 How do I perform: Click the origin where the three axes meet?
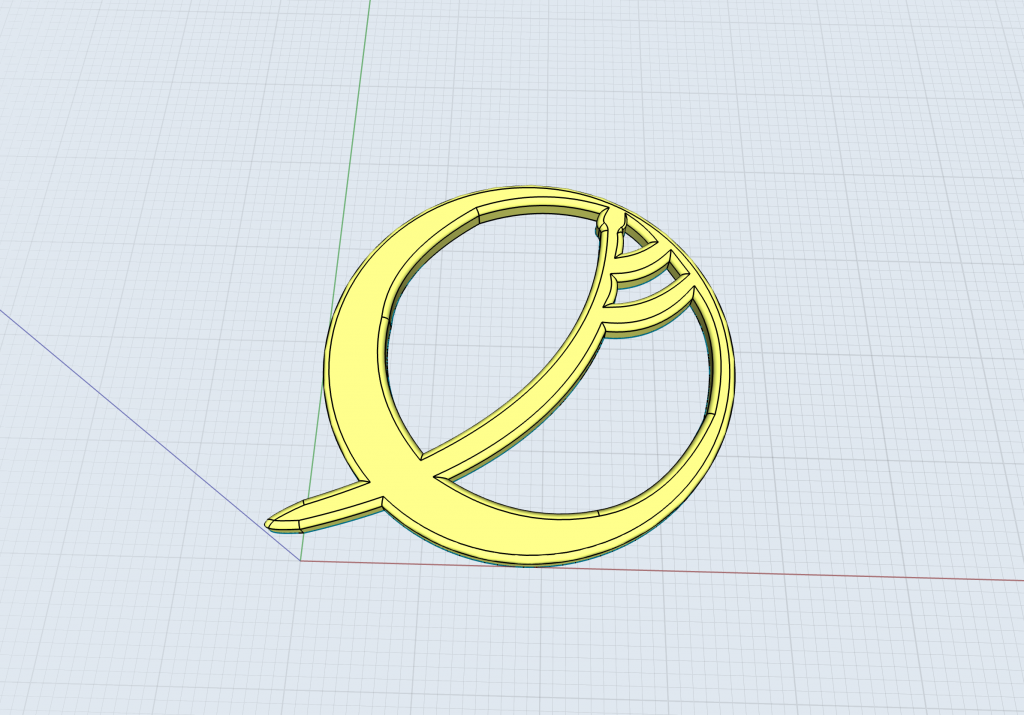(x=300, y=560)
